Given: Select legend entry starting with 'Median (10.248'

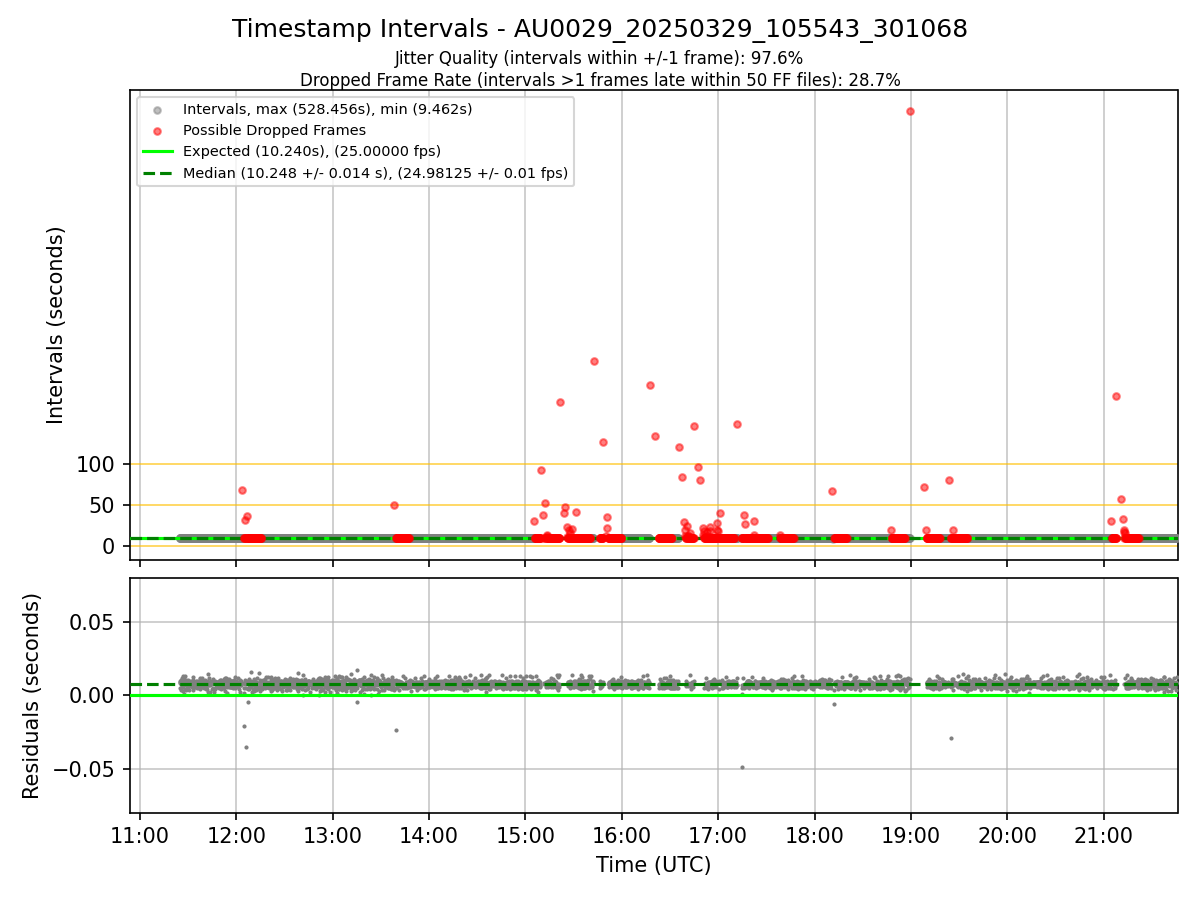Looking at the screenshot, I should [375, 173].
